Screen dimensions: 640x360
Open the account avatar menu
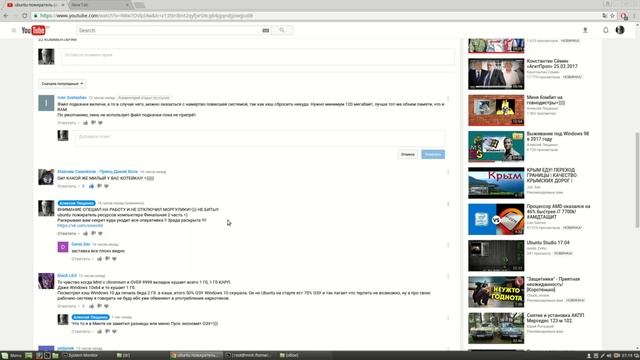[620, 30]
